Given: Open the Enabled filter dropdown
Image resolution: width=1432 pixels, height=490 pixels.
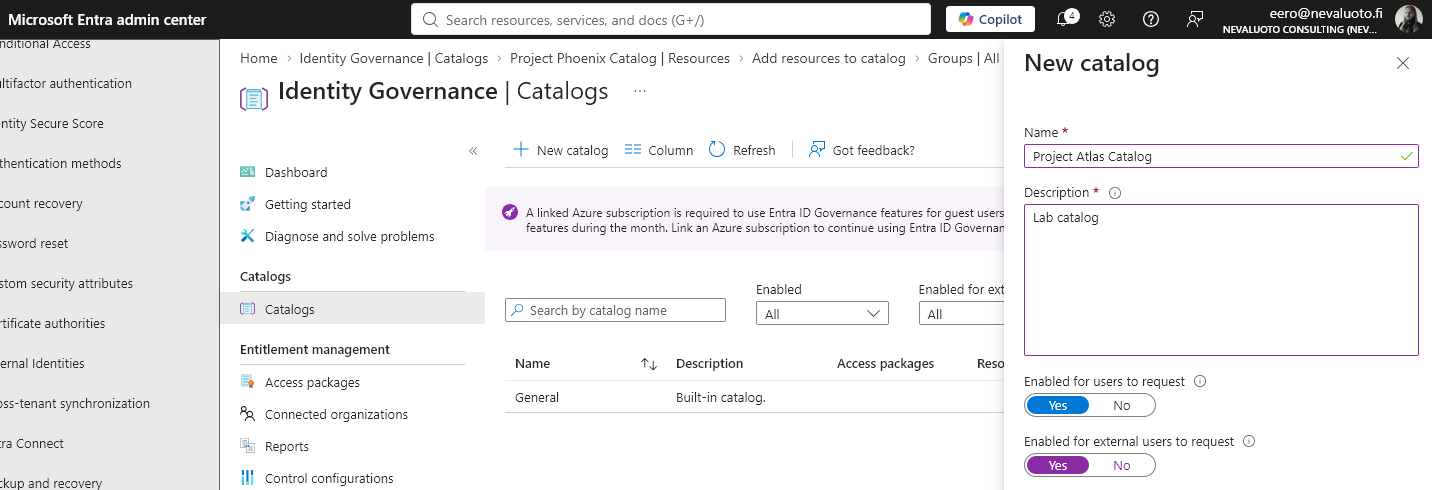Looking at the screenshot, I should pos(822,314).
